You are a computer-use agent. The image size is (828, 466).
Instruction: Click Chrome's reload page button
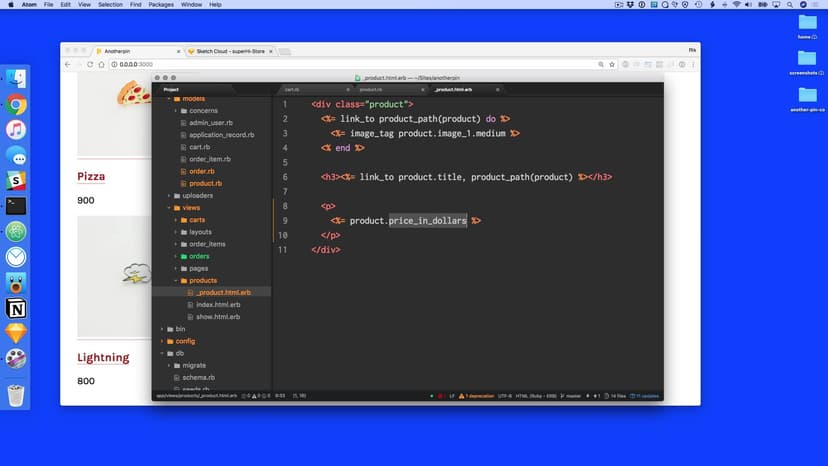[90, 64]
